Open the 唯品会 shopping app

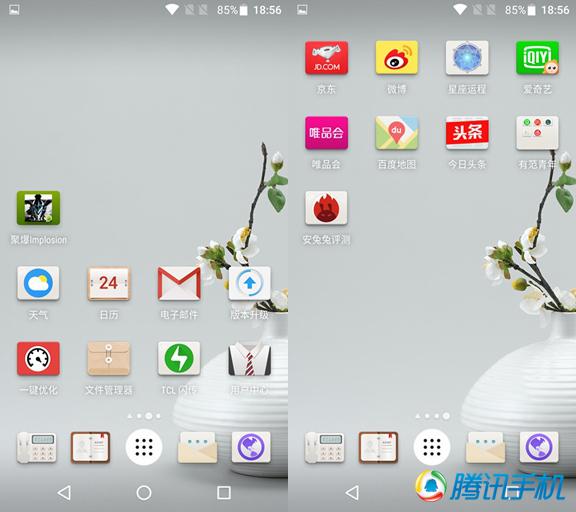(x=327, y=133)
